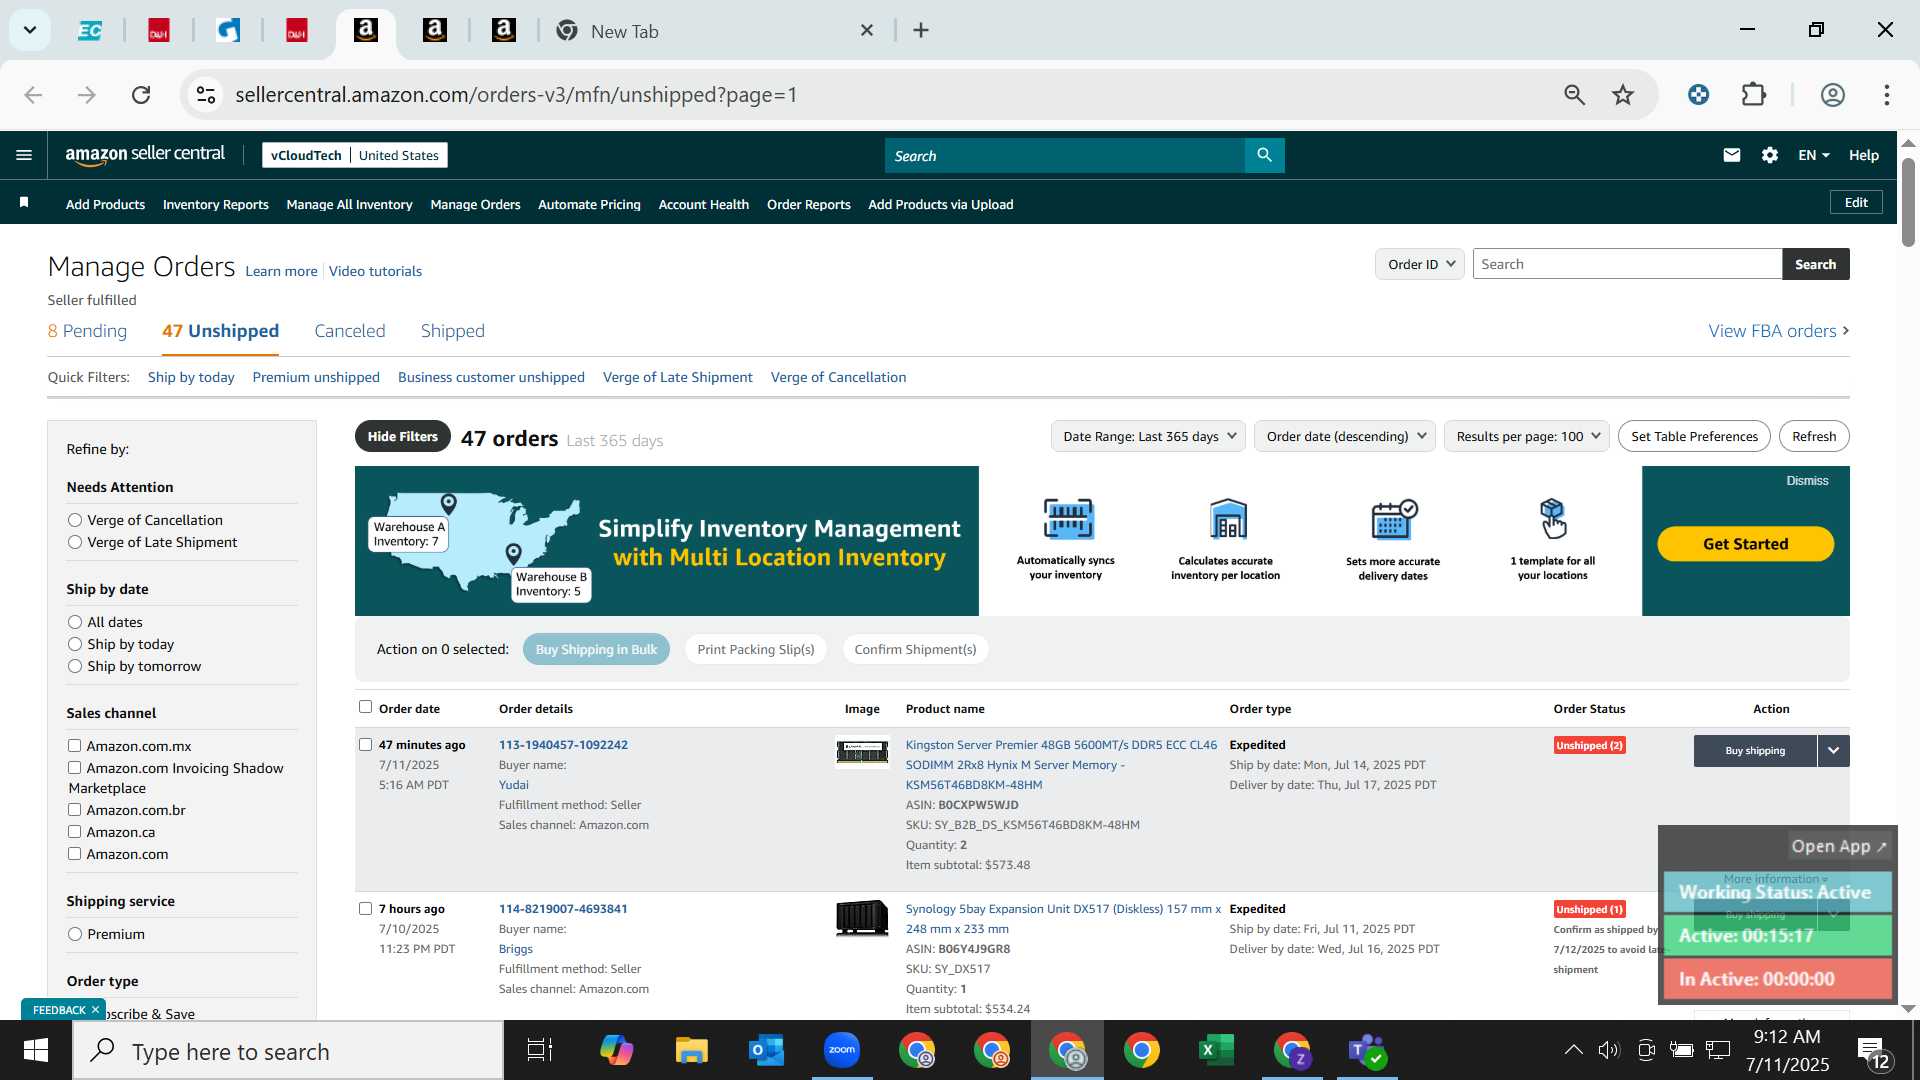Open App from the working status widget
This screenshot has width=1920, height=1080.
point(1839,846)
